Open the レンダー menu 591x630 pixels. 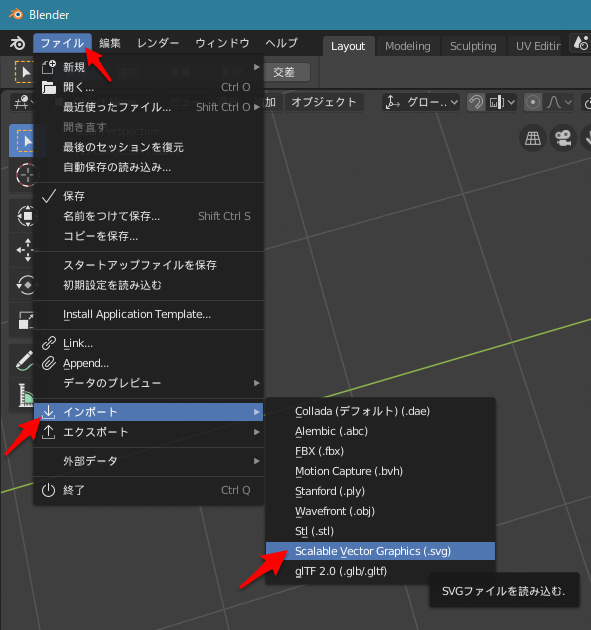(158, 43)
